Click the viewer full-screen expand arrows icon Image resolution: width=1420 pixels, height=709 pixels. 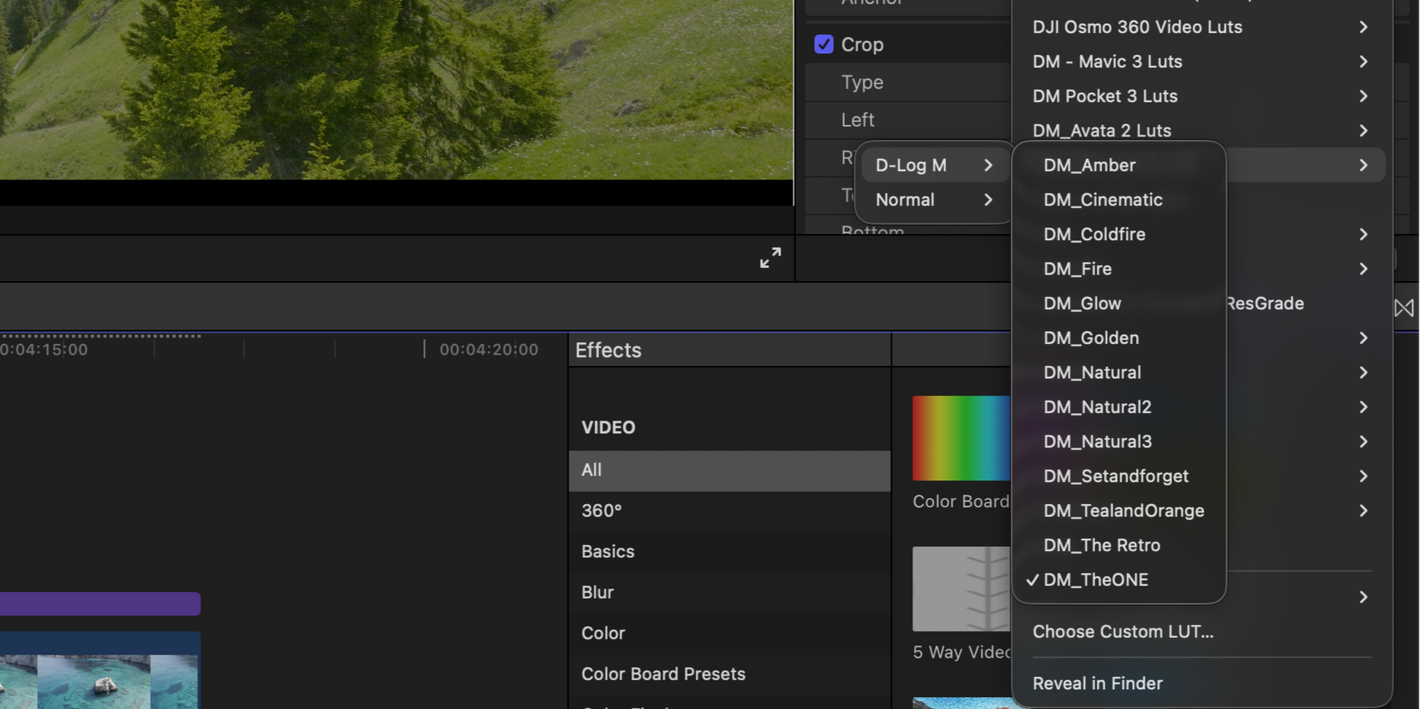(770, 258)
